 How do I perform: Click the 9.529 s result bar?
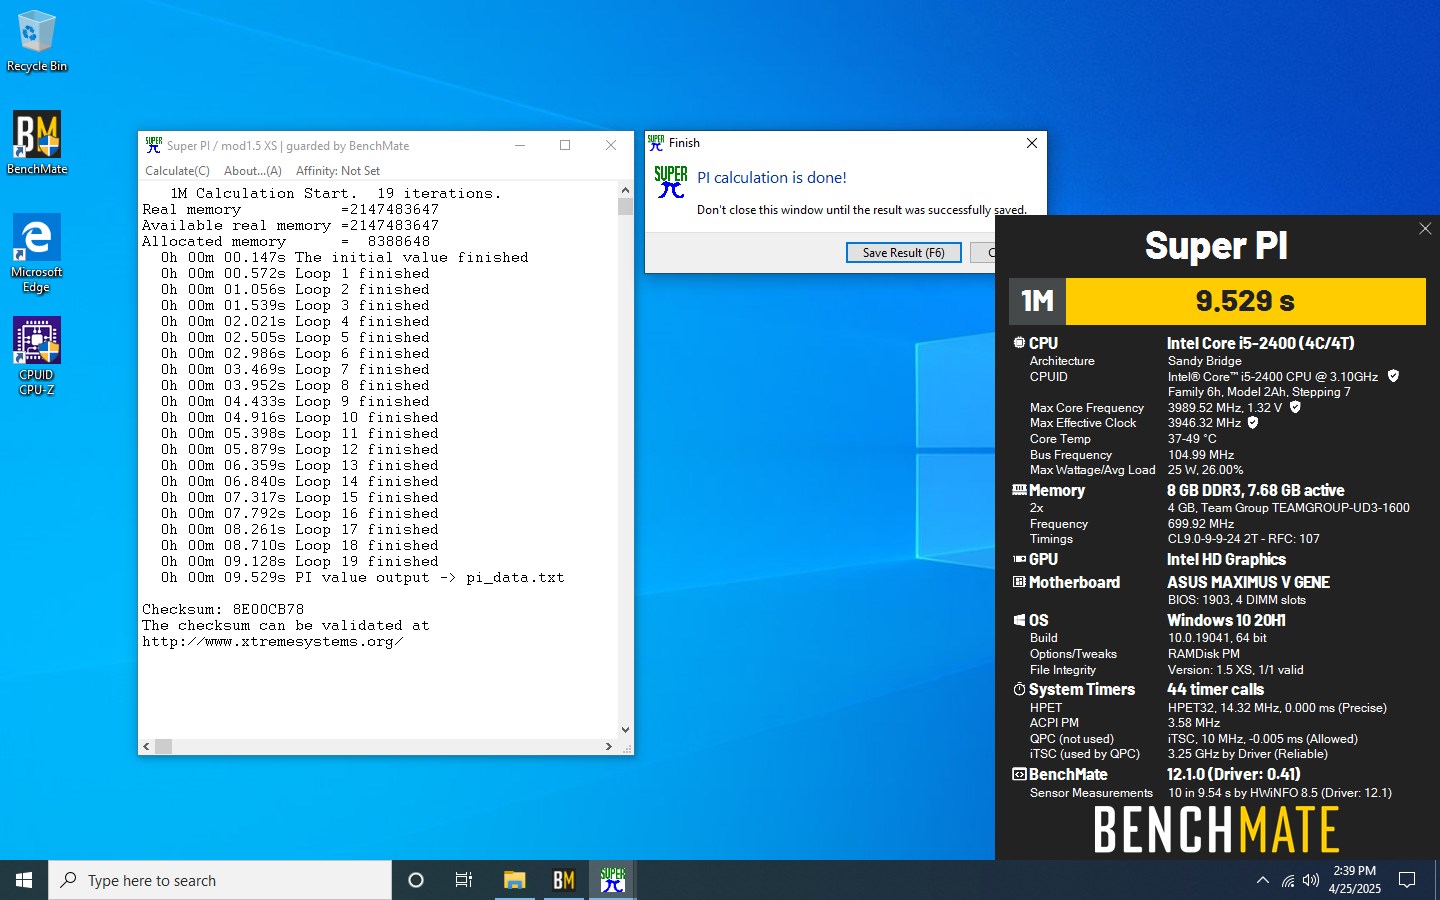[x=1245, y=301]
